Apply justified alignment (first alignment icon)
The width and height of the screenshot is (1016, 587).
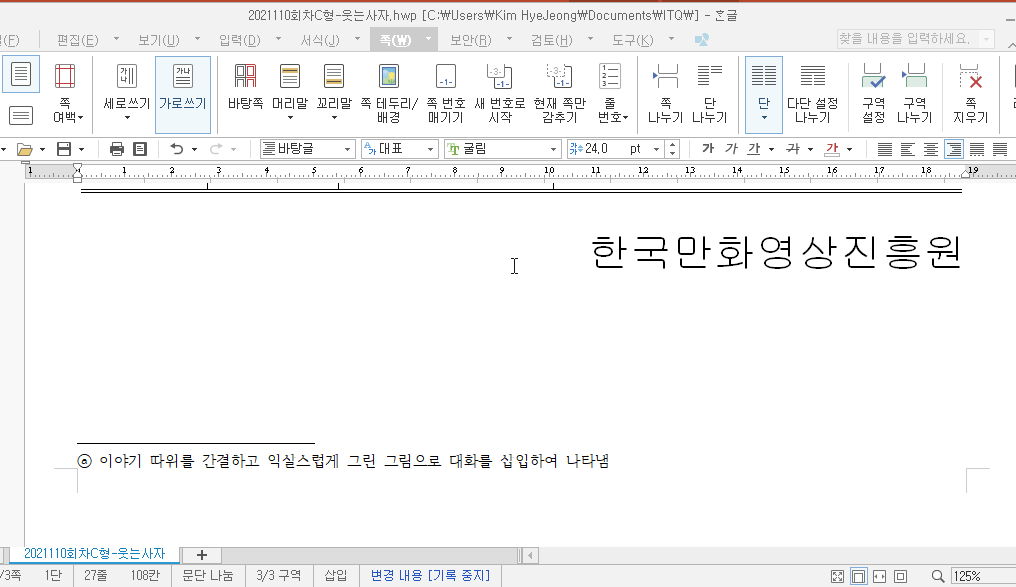point(884,150)
